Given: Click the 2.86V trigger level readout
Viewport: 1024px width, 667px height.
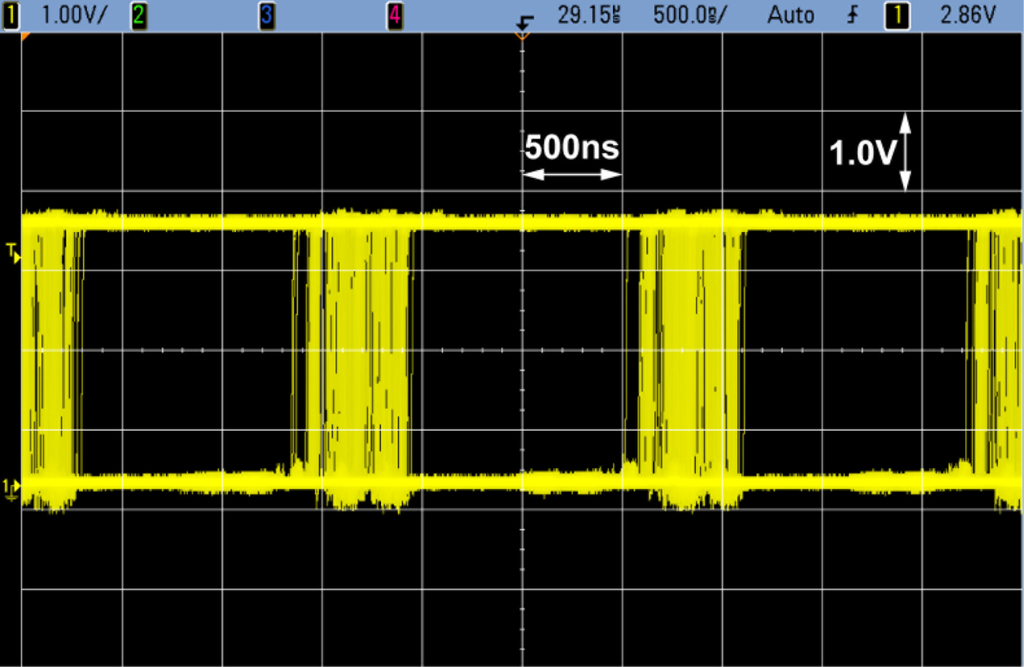Looking at the screenshot, I should coord(966,15).
